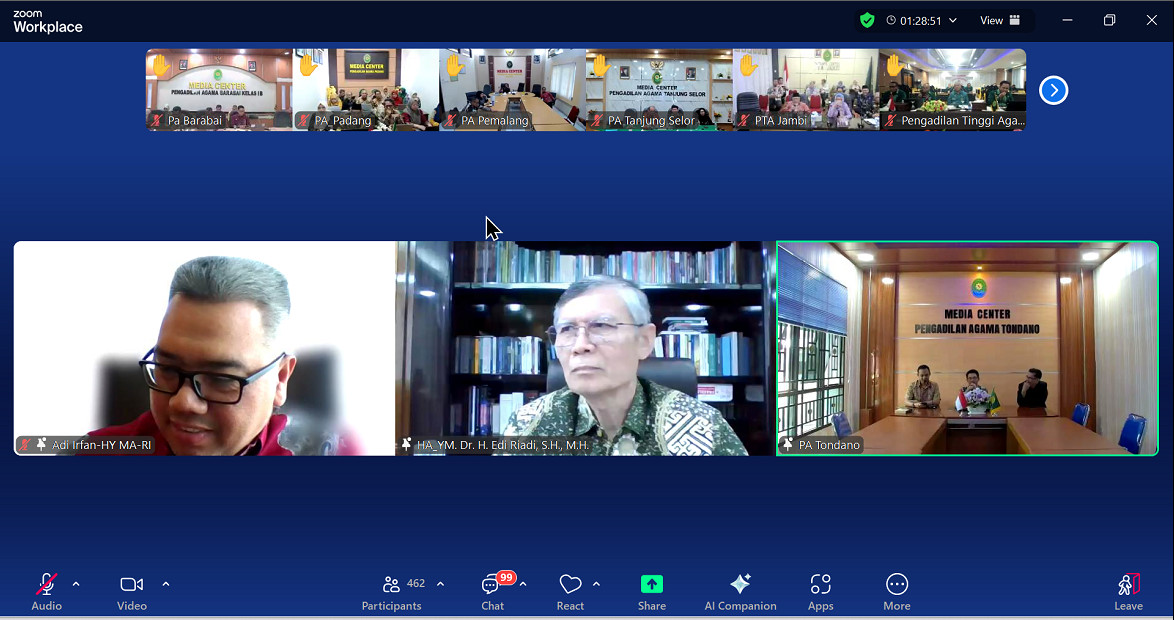This screenshot has height=620, width=1174.
Task: Show next page of video thumbnails
Action: (x=1053, y=90)
